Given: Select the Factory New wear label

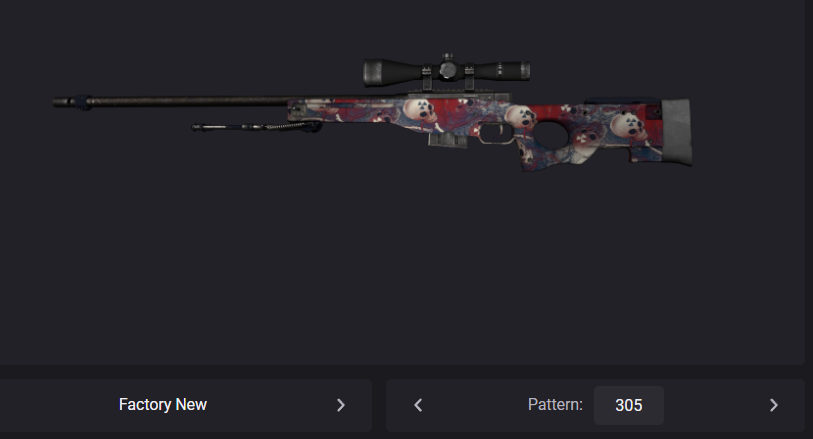Looking at the screenshot, I should 163,405.
